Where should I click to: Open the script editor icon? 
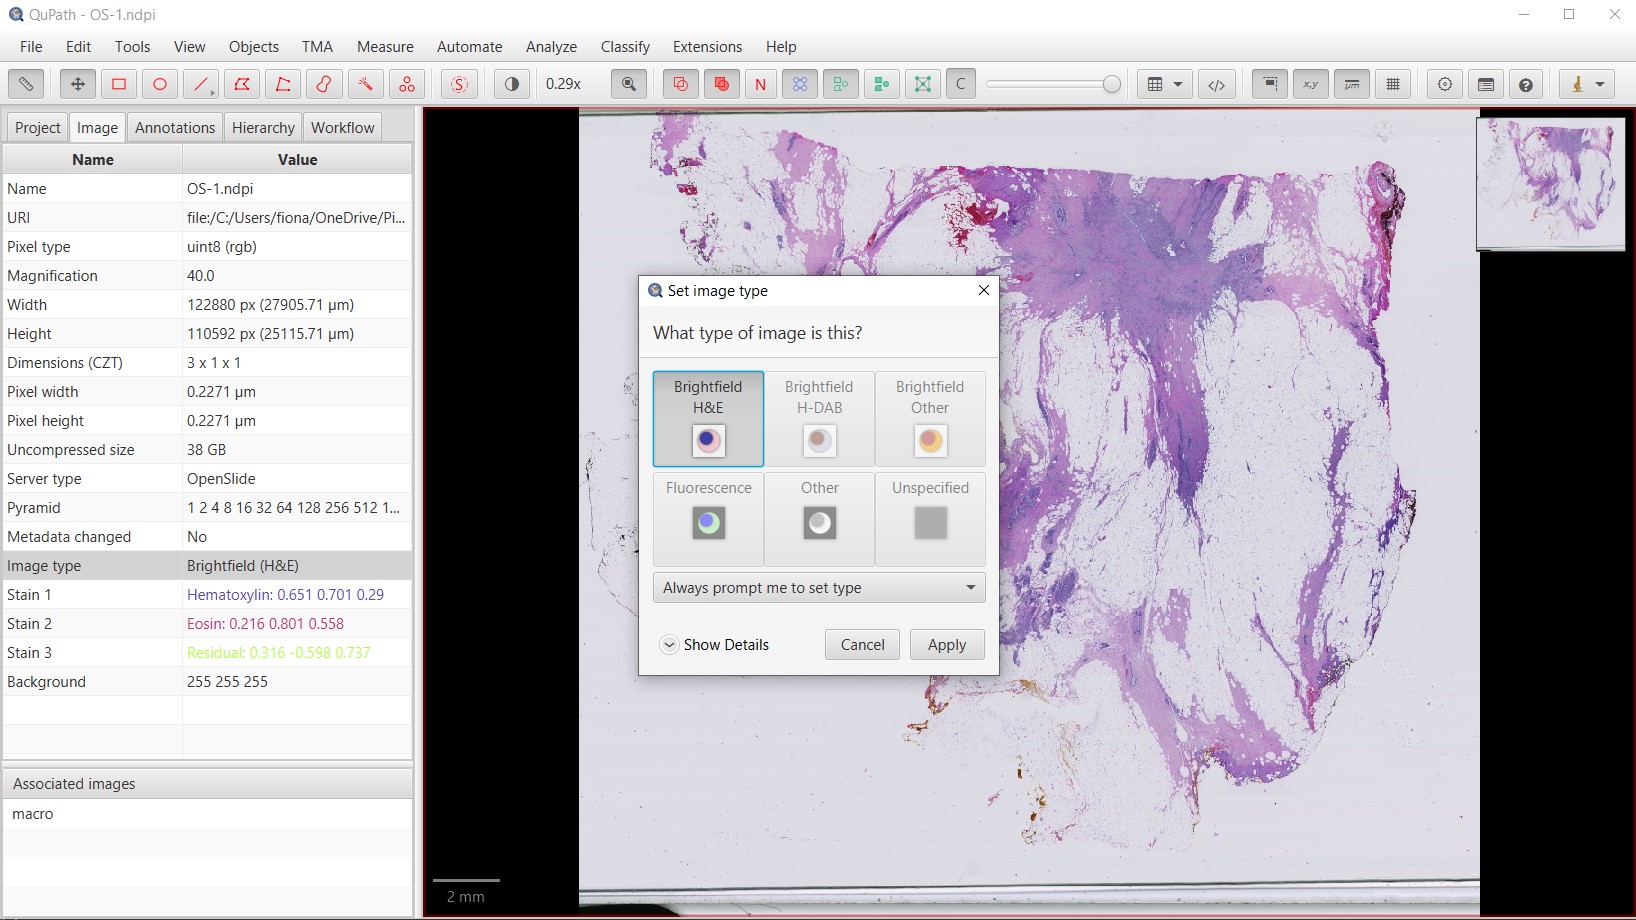[1217, 84]
